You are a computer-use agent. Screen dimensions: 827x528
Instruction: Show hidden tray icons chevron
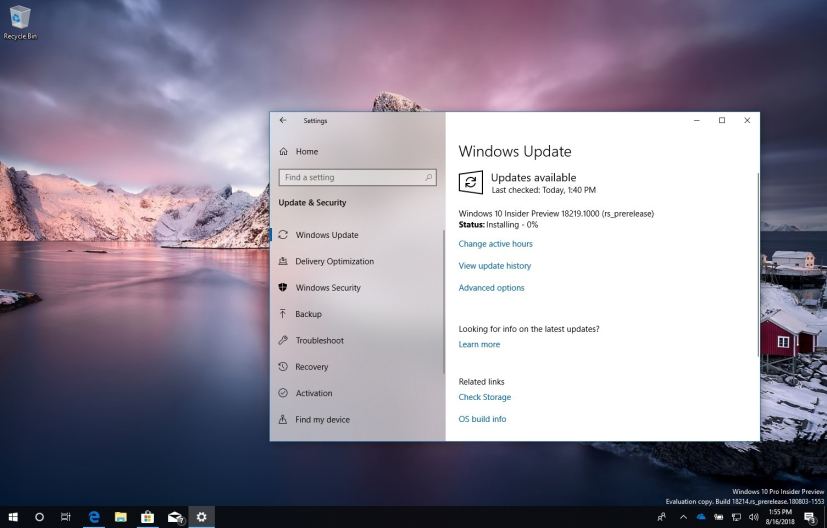point(683,517)
